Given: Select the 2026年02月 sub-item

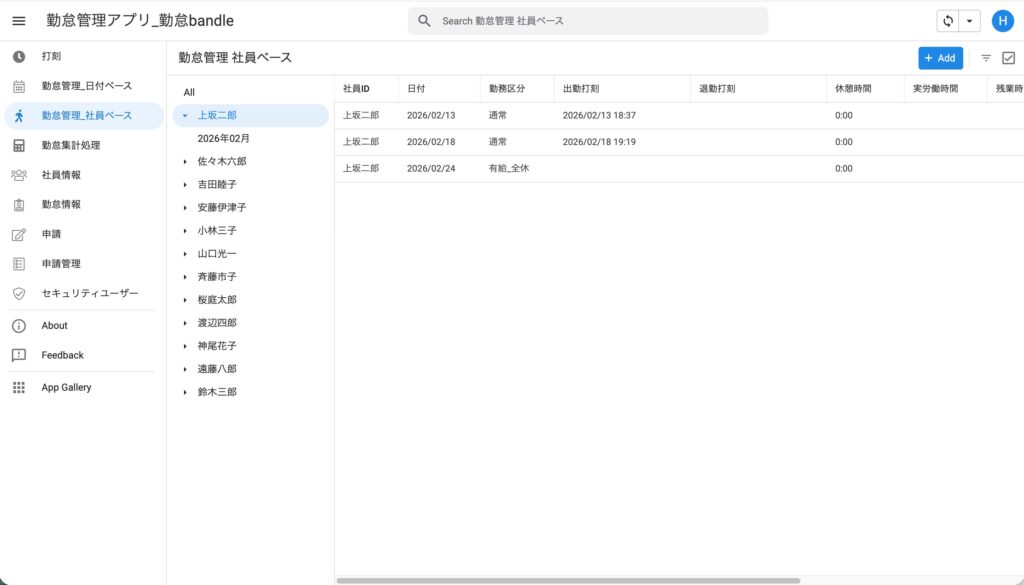Looking at the screenshot, I should (x=224, y=138).
